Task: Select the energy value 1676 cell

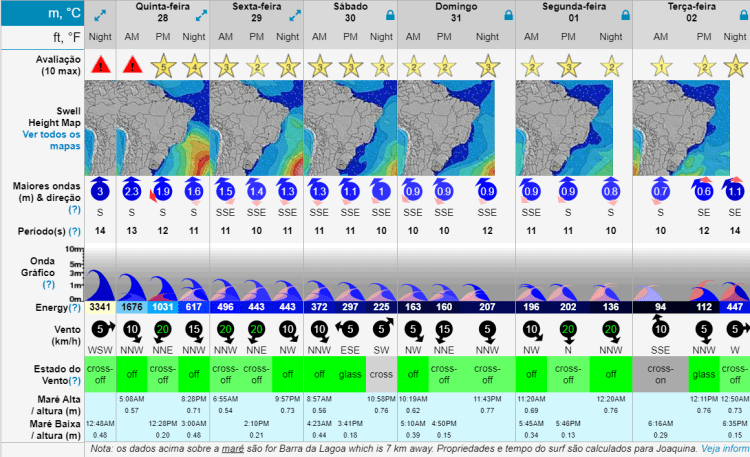Action: pos(132,307)
